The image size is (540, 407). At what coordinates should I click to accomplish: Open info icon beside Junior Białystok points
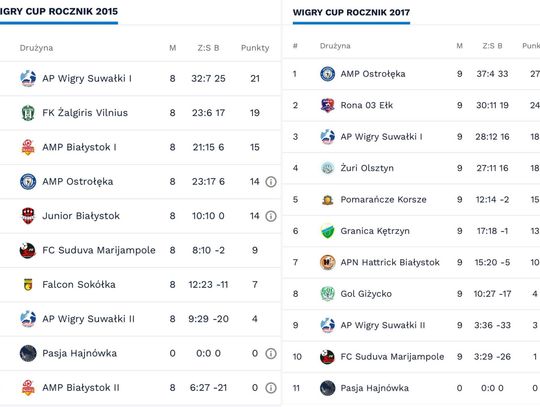[x=271, y=216]
